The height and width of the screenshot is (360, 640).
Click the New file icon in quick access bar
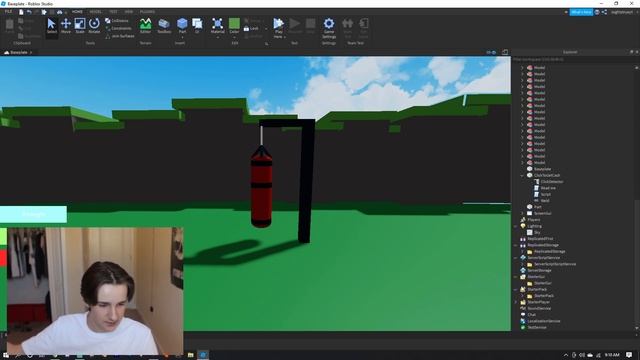point(21,12)
